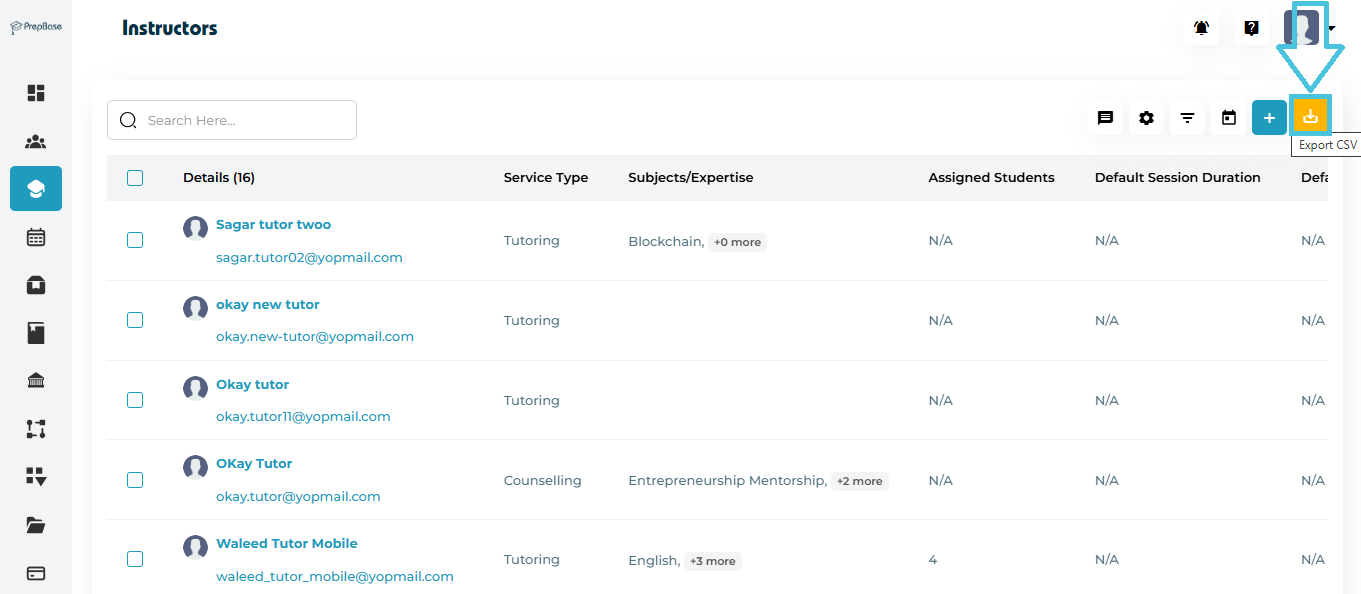Open the filter list icon
Viewport: 1361px width, 594px height.
coord(1187,118)
